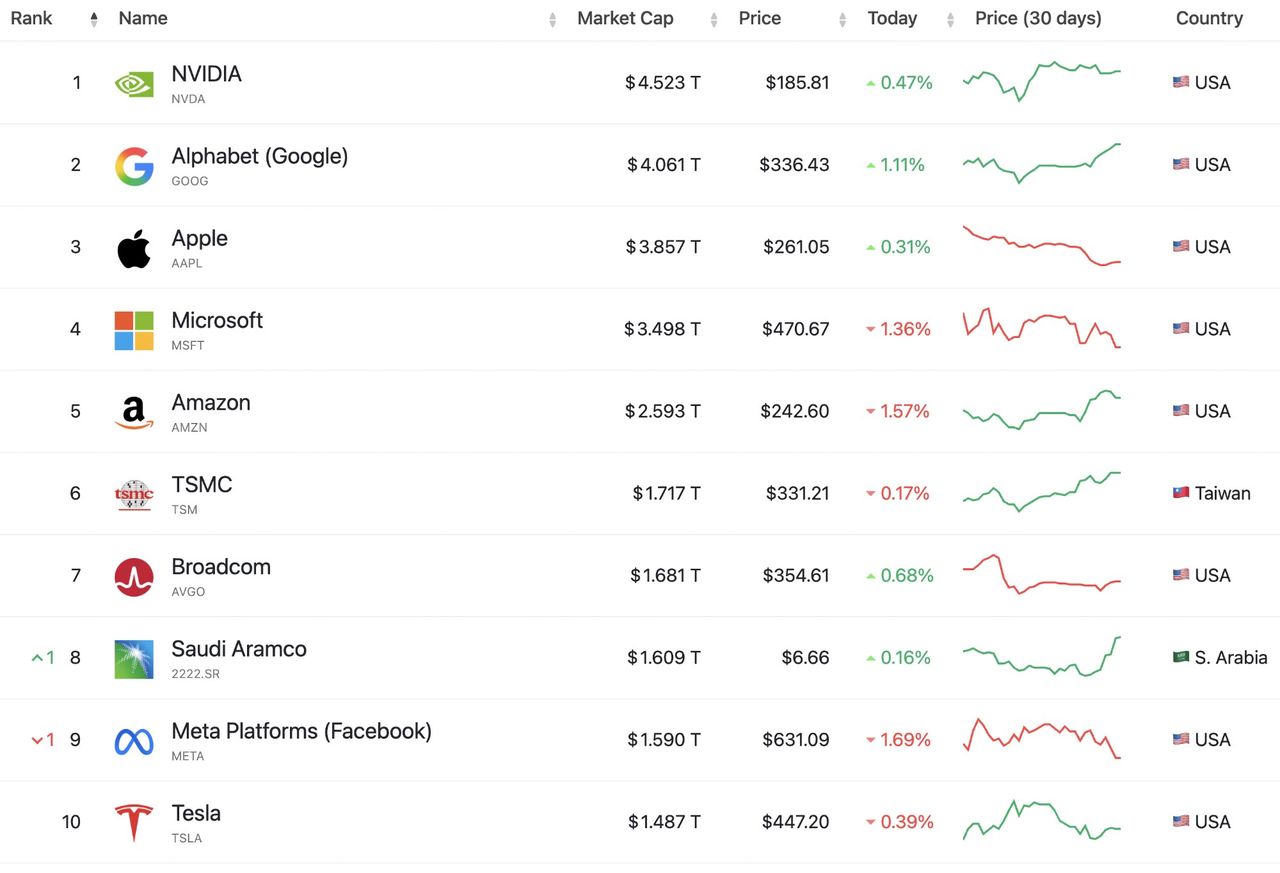
Task: Open NVIDIA 30-day price chart
Action: 1041,82
